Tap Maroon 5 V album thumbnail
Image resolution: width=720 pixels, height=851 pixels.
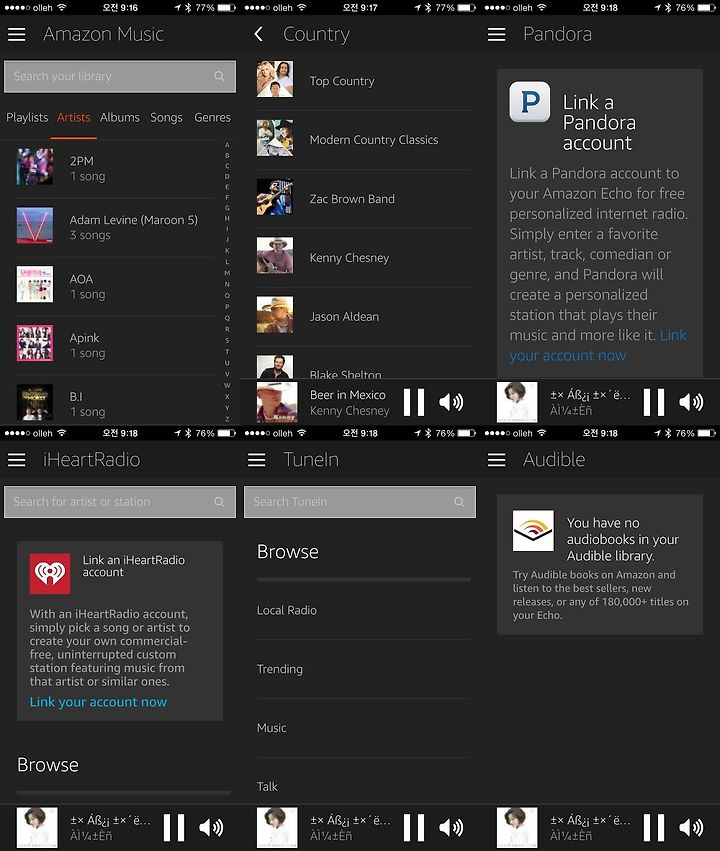click(x=35, y=225)
